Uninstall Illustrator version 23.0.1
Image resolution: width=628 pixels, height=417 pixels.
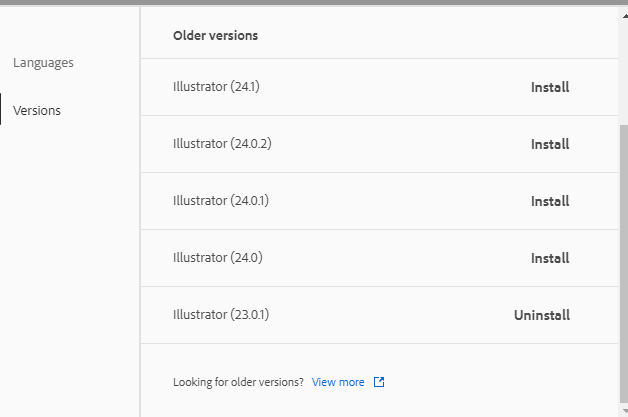click(x=541, y=315)
